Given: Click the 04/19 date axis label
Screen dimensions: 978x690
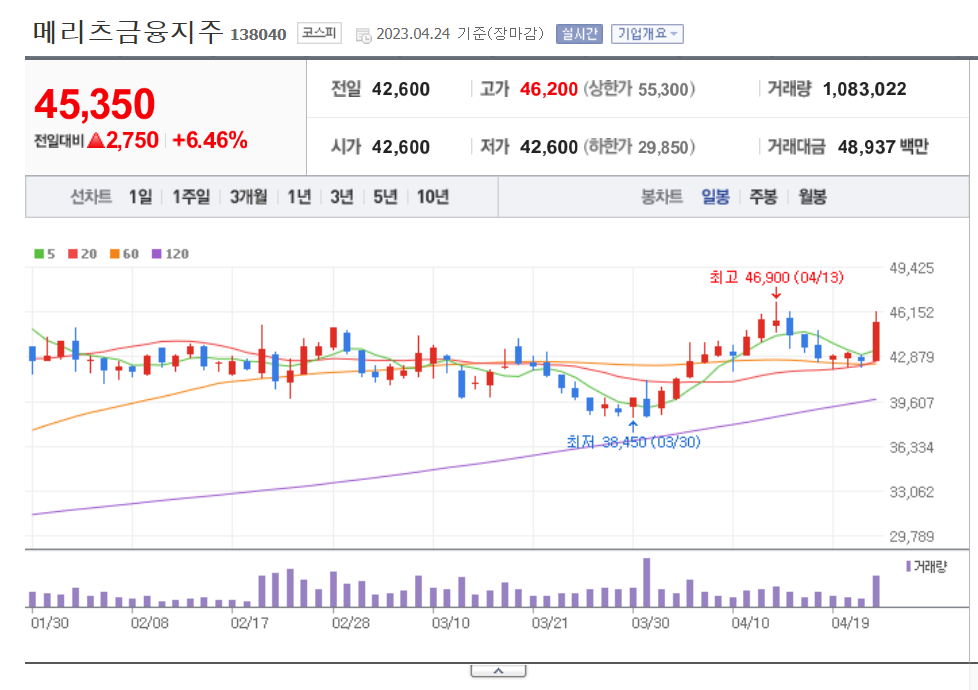Looking at the screenshot, I should tap(850, 623).
